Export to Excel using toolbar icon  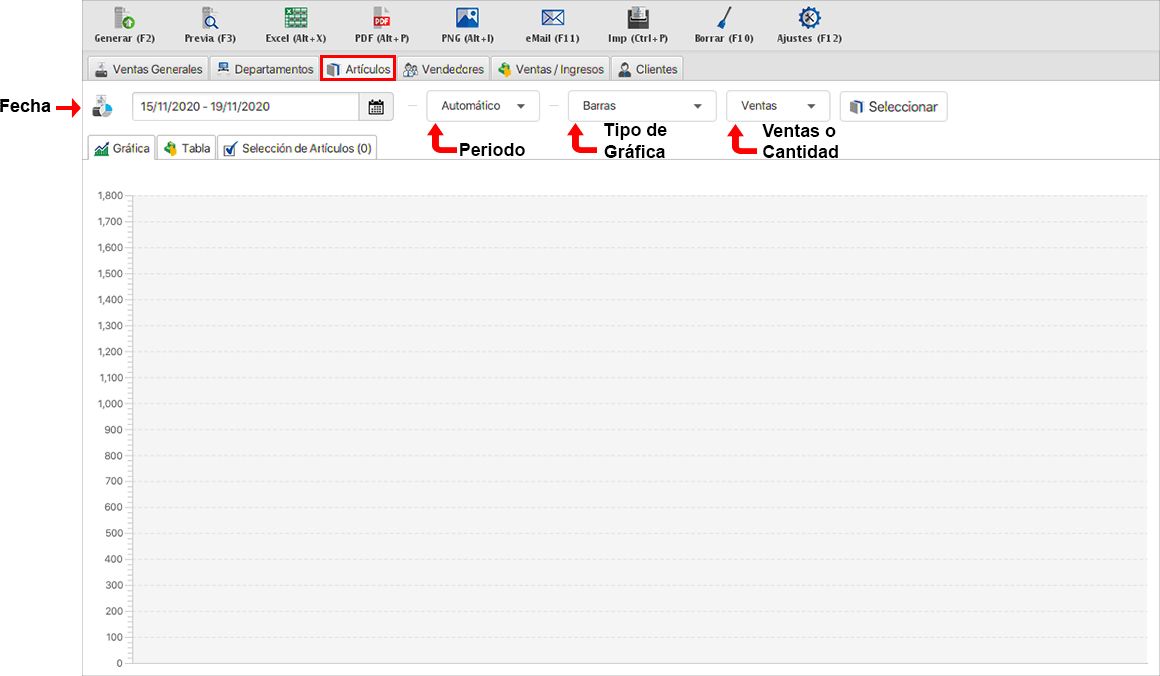point(296,18)
